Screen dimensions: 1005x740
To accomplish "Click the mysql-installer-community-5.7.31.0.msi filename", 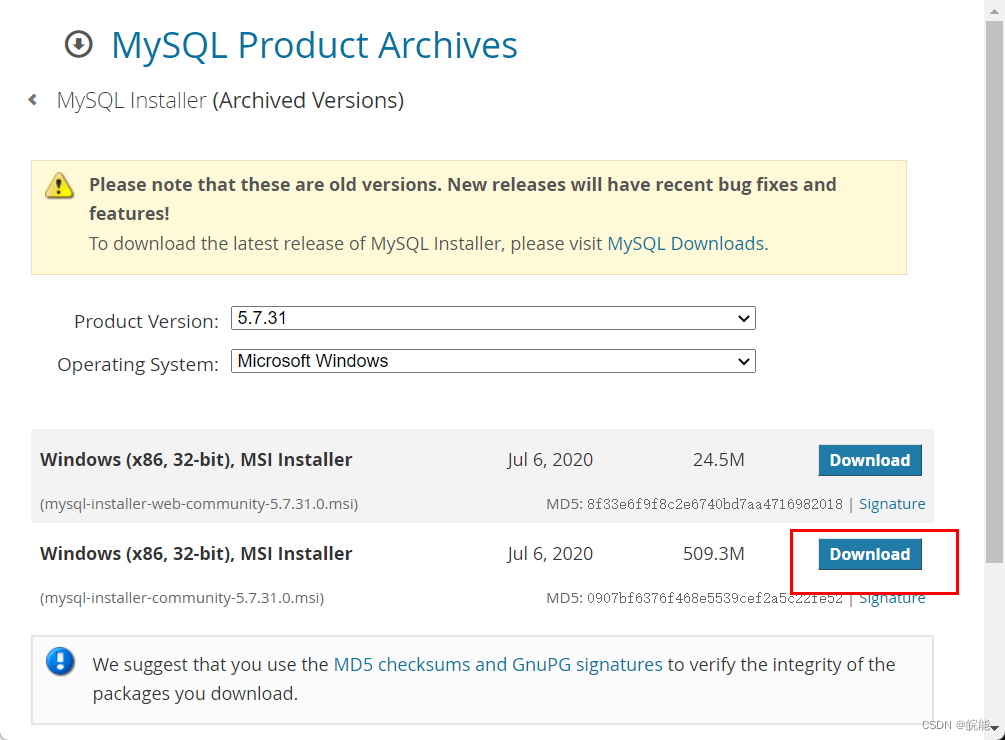I will [181, 597].
